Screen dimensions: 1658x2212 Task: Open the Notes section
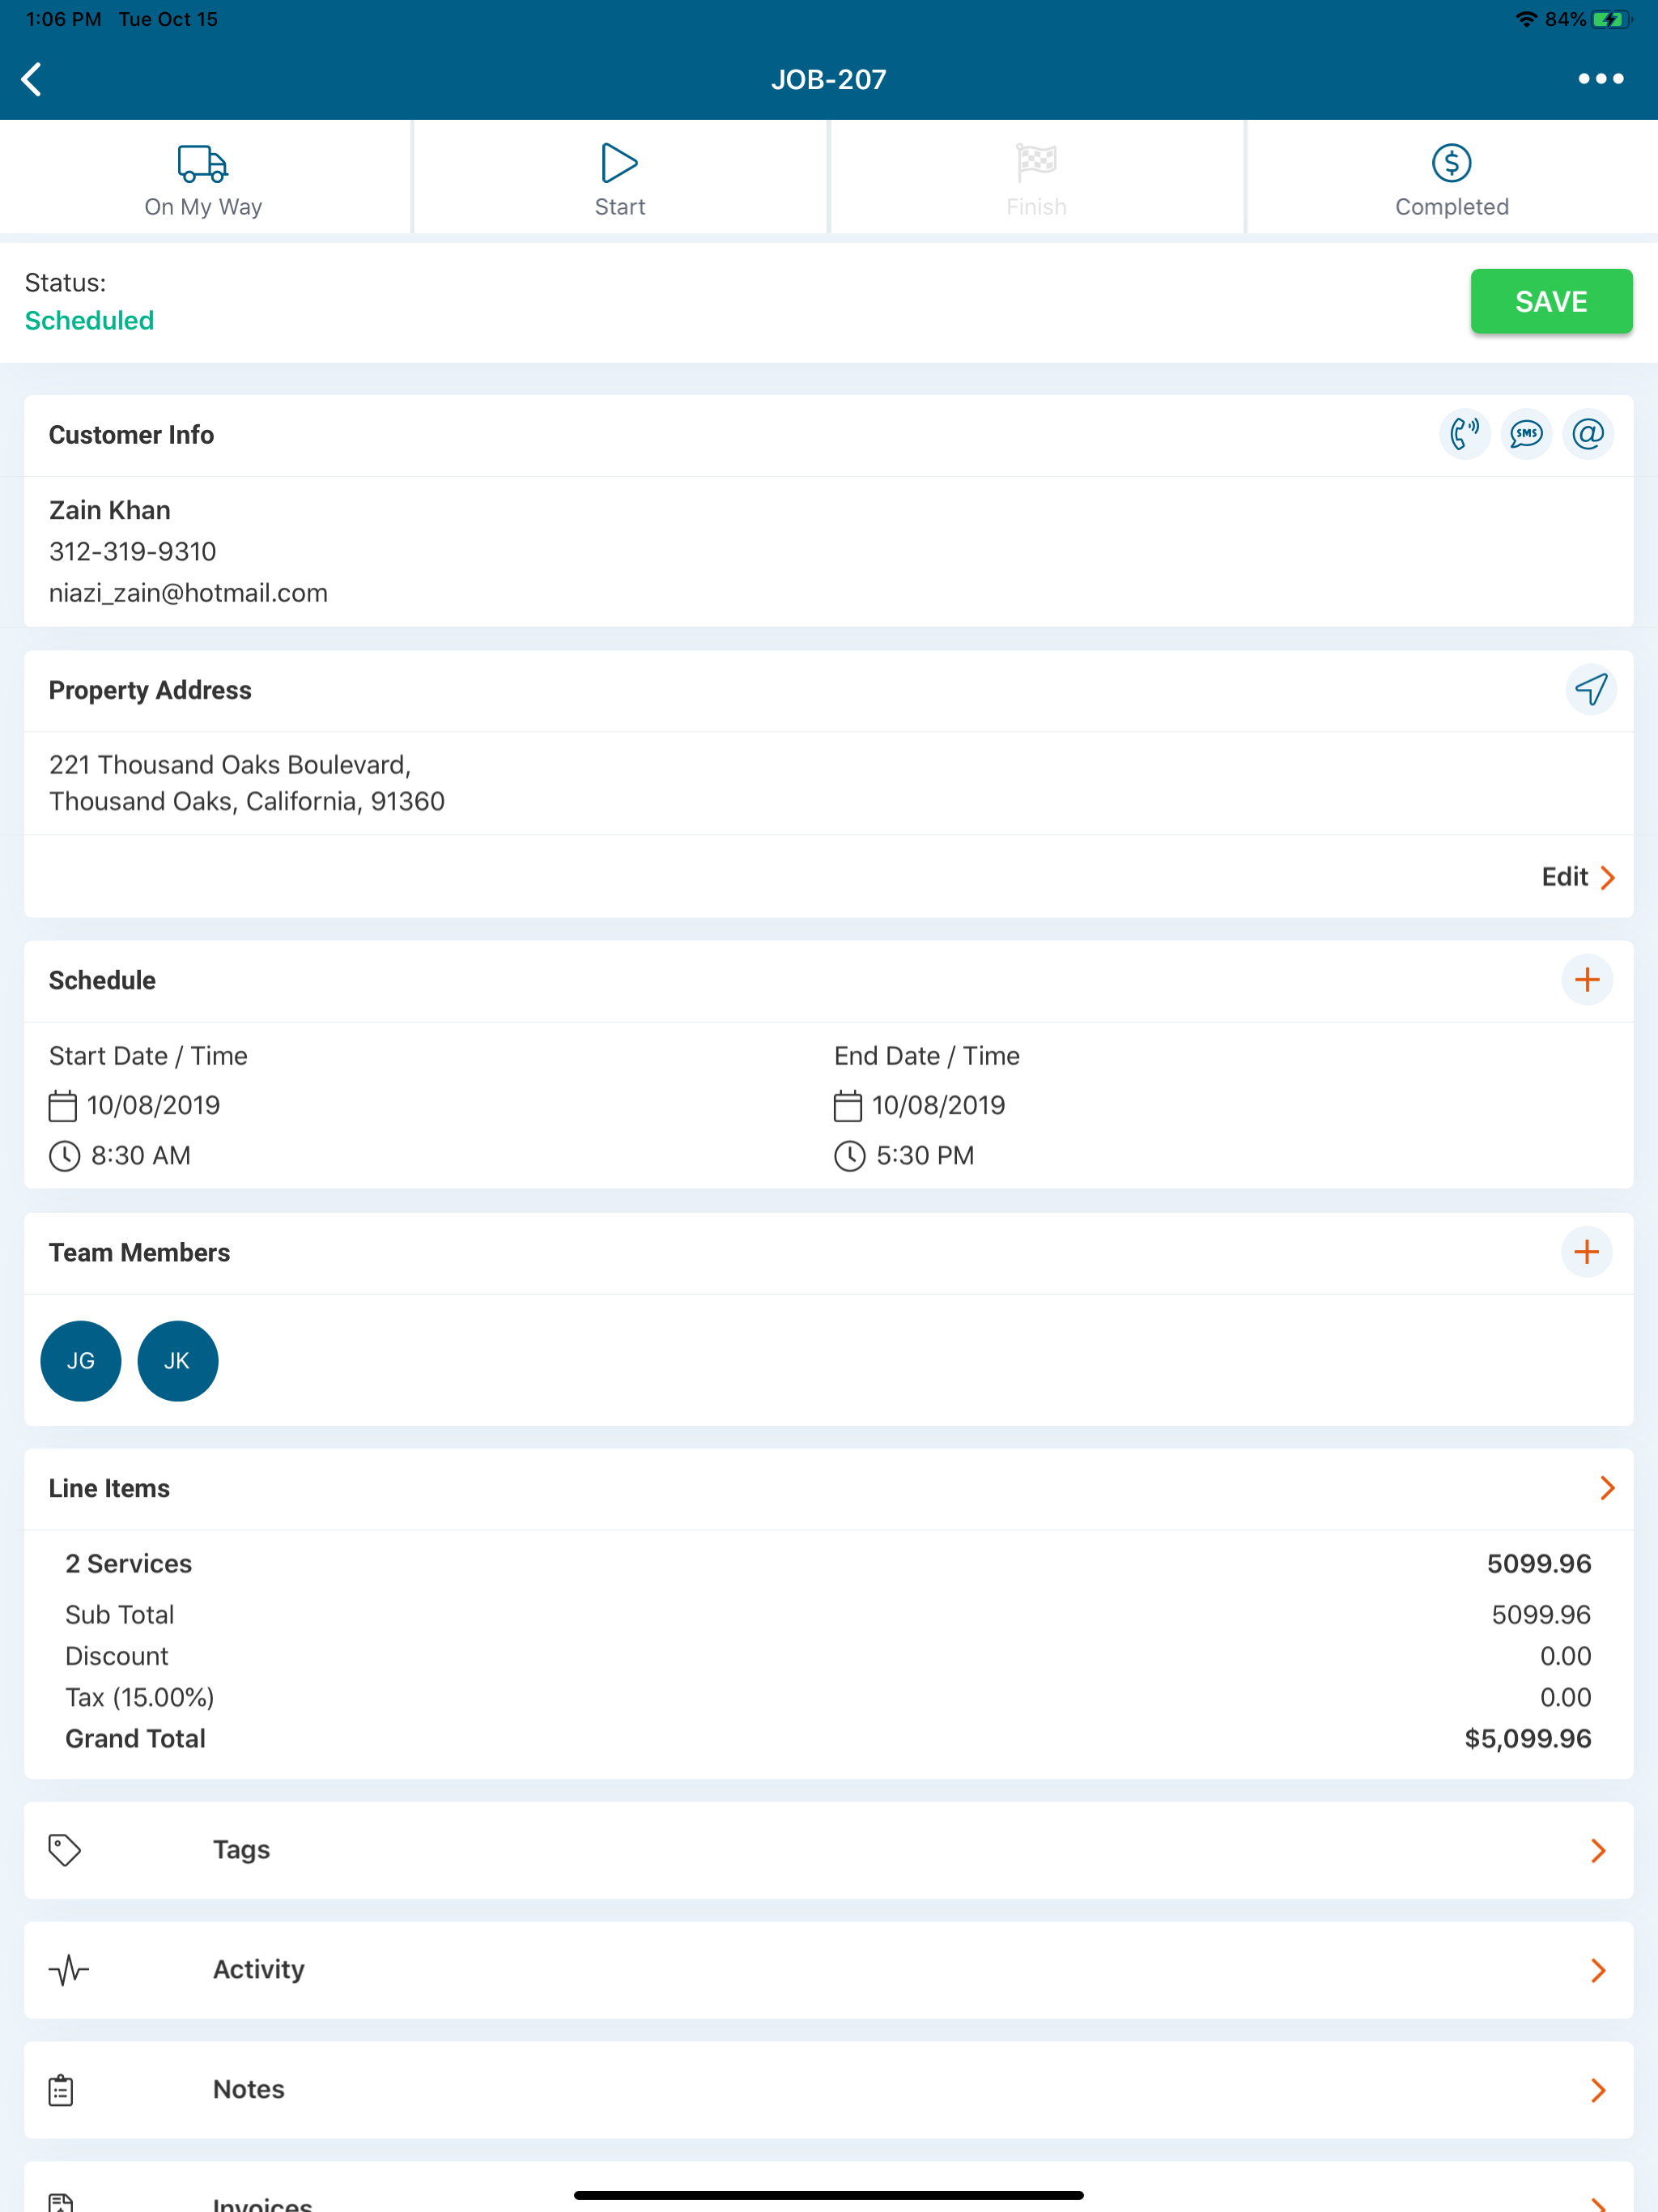pyautogui.click(x=829, y=2090)
